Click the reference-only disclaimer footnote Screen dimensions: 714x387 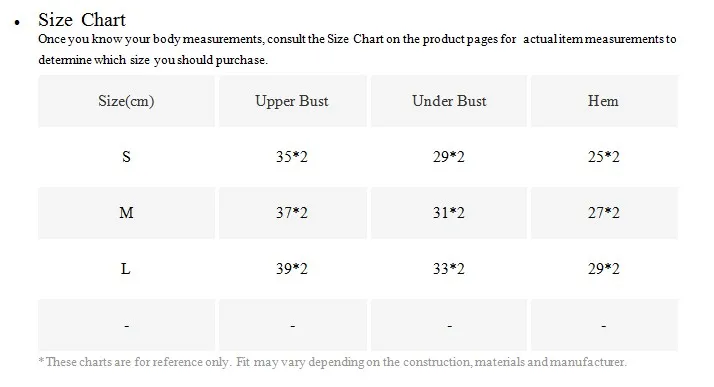(x=333, y=362)
